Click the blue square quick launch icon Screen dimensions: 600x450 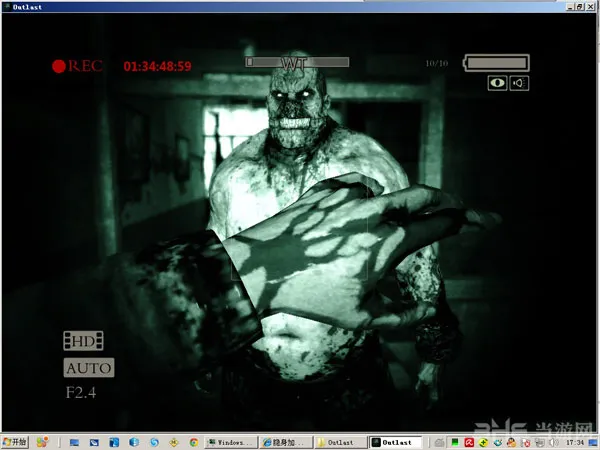pos(114,443)
